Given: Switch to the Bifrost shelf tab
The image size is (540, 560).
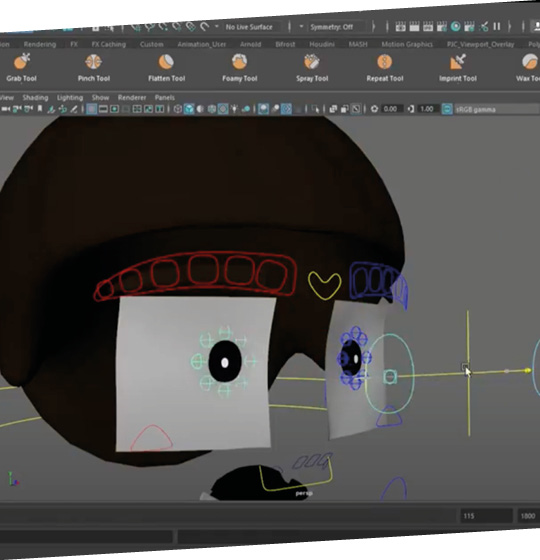Looking at the screenshot, I should [285, 44].
